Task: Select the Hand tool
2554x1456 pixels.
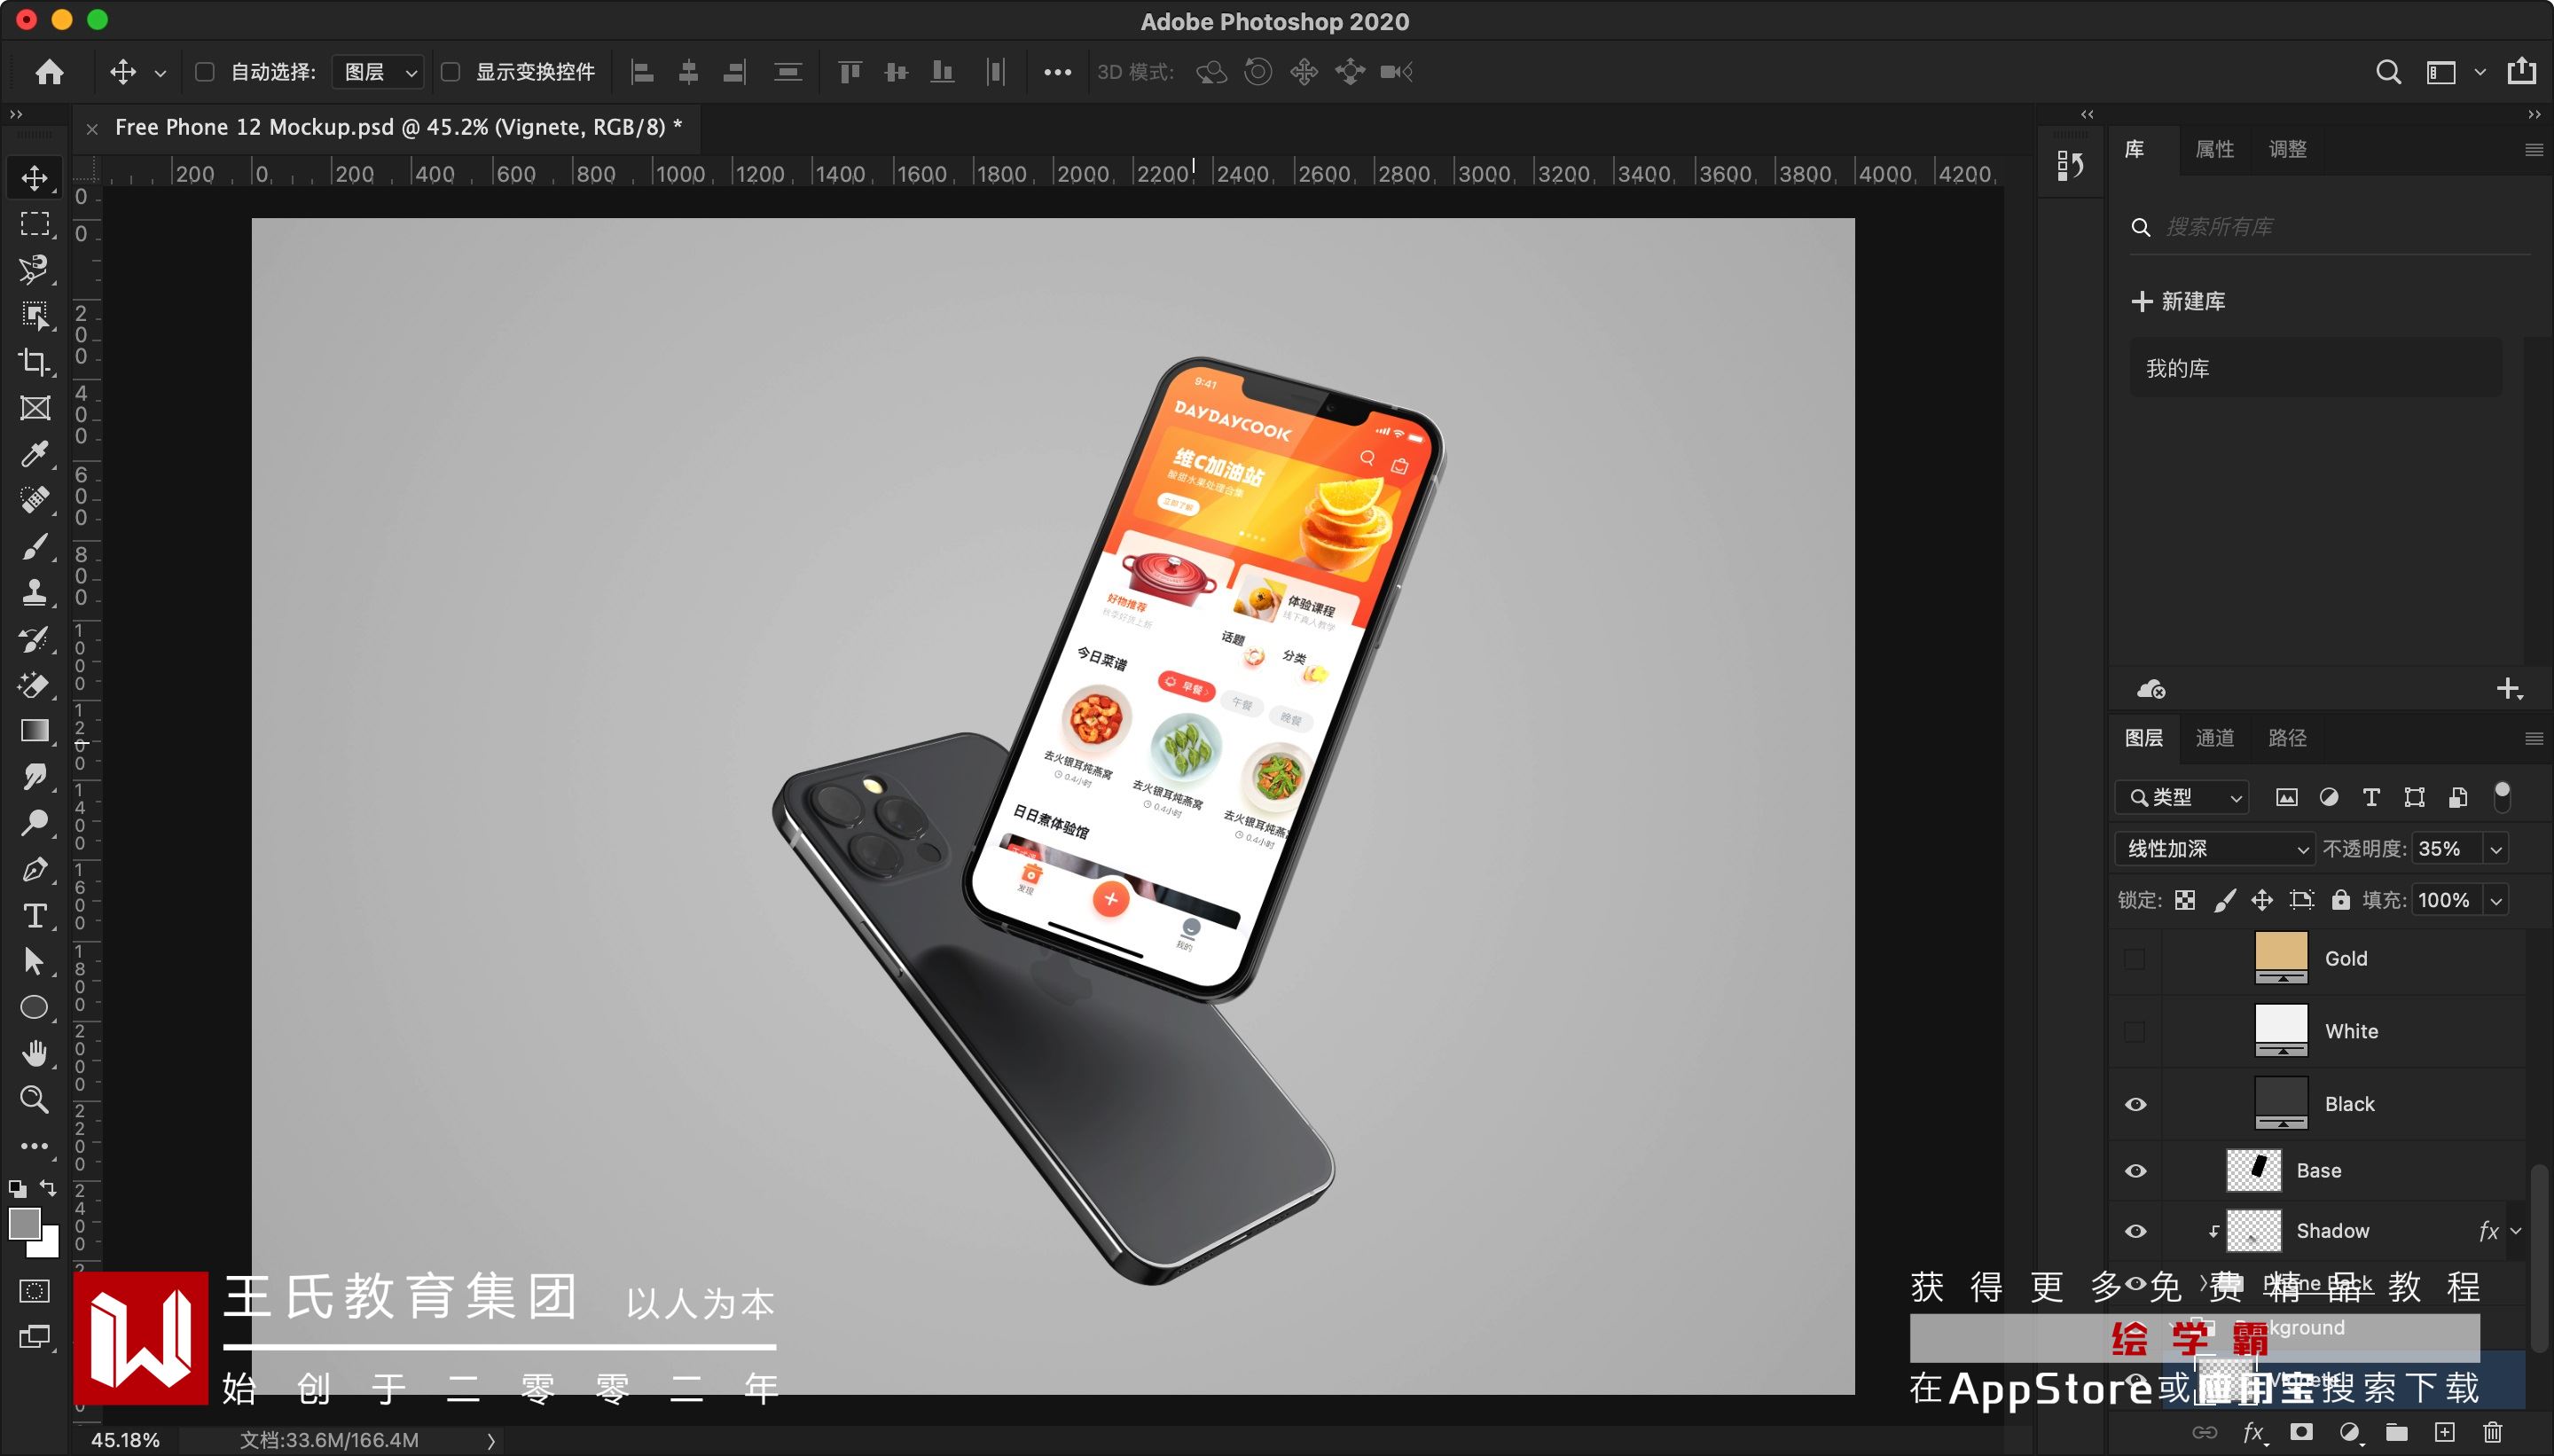Action: [35, 1053]
